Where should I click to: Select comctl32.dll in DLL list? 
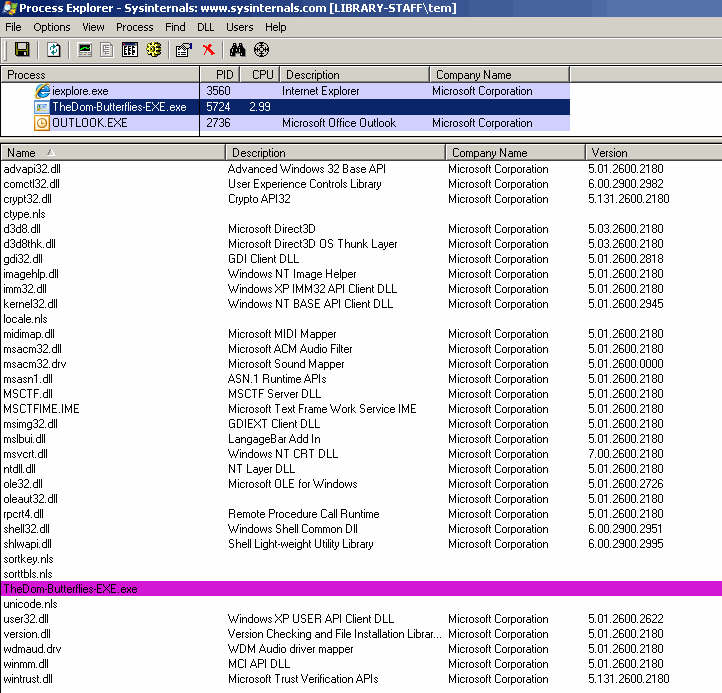(31, 184)
